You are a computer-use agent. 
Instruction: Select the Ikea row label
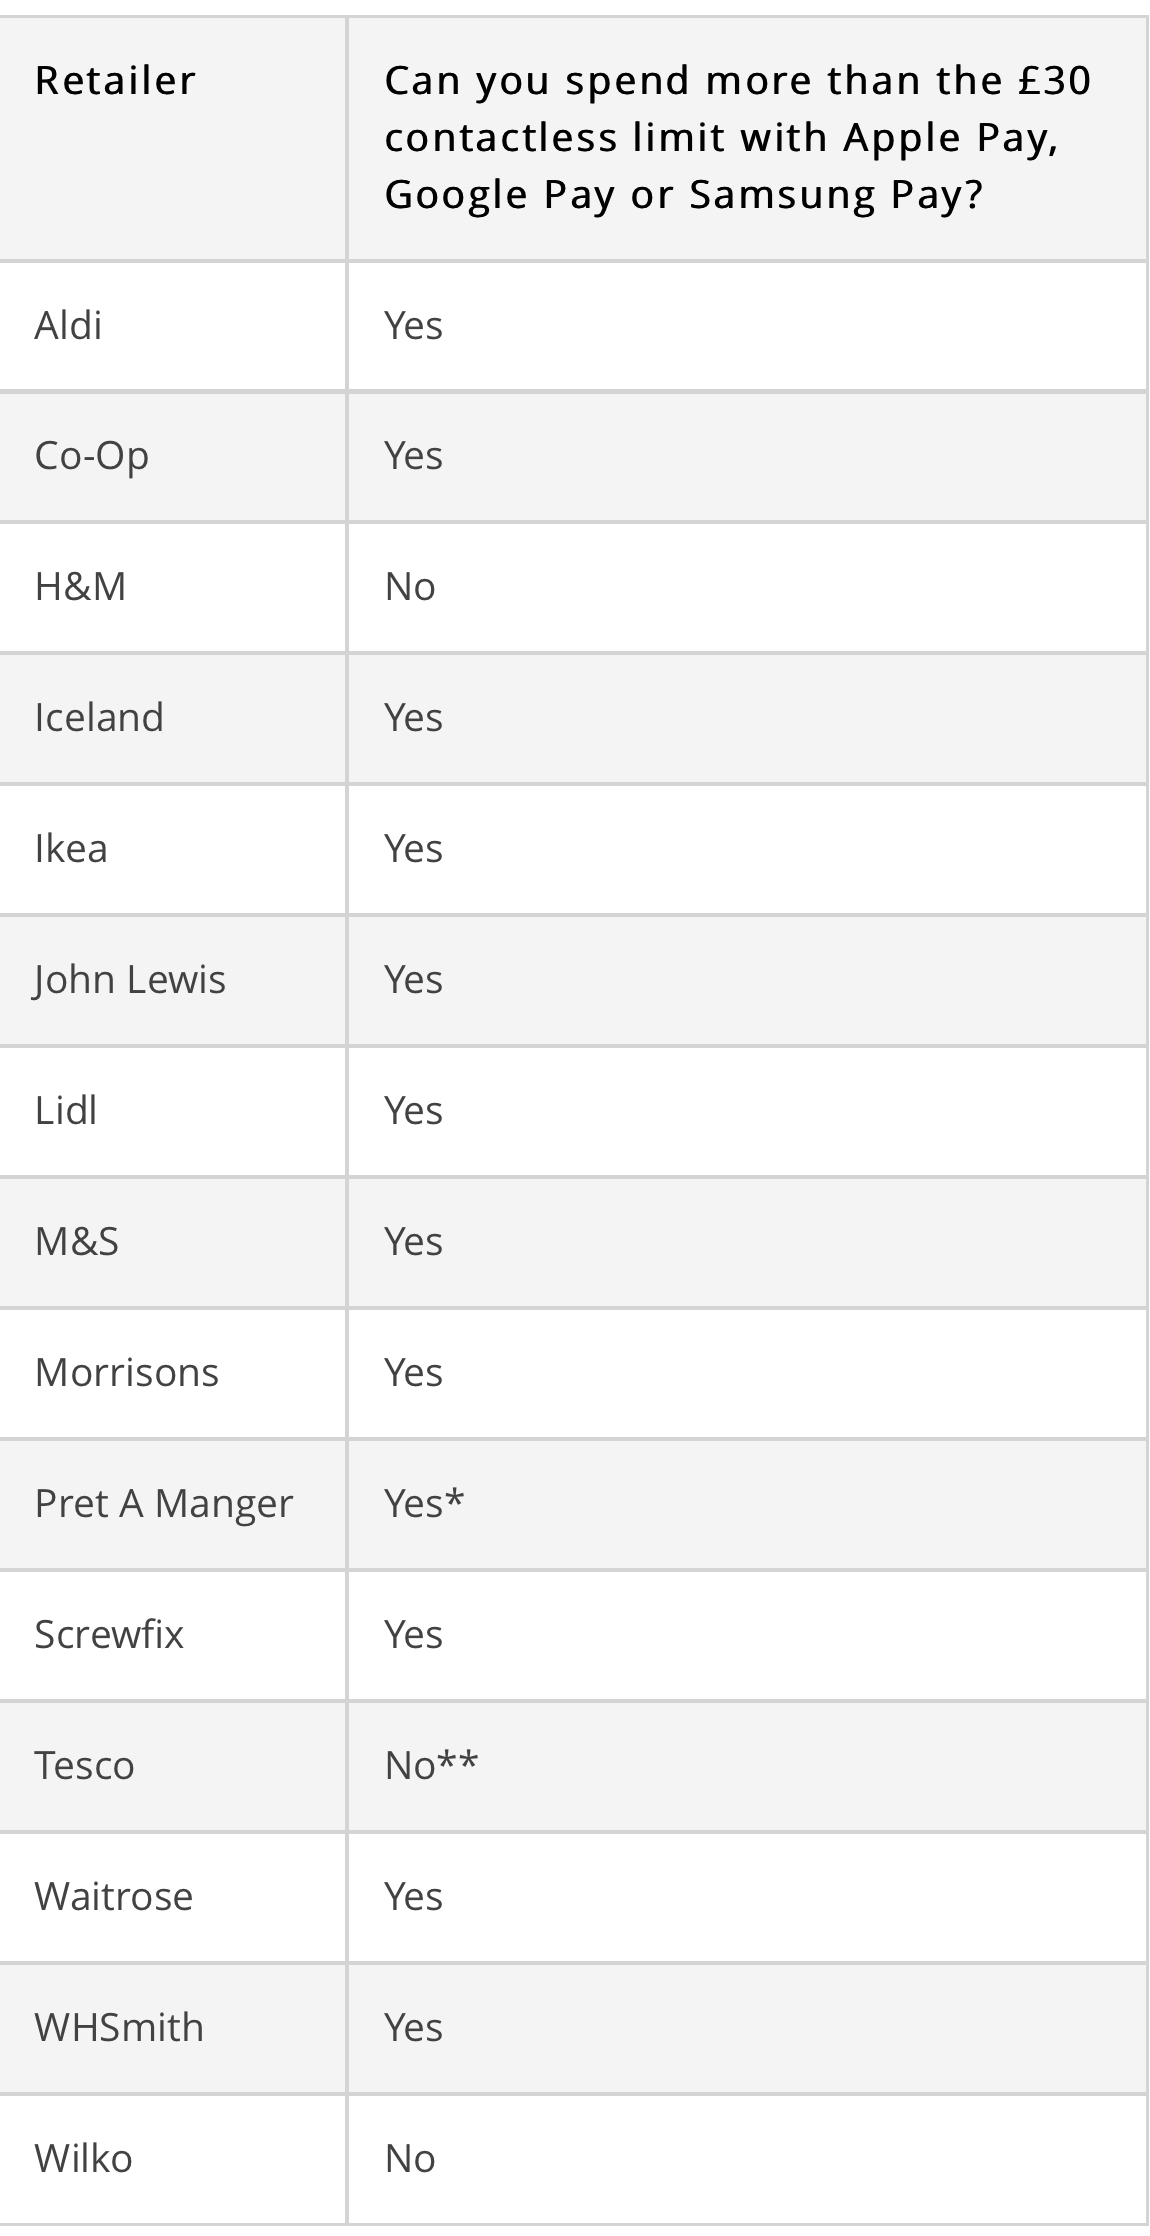click(70, 848)
